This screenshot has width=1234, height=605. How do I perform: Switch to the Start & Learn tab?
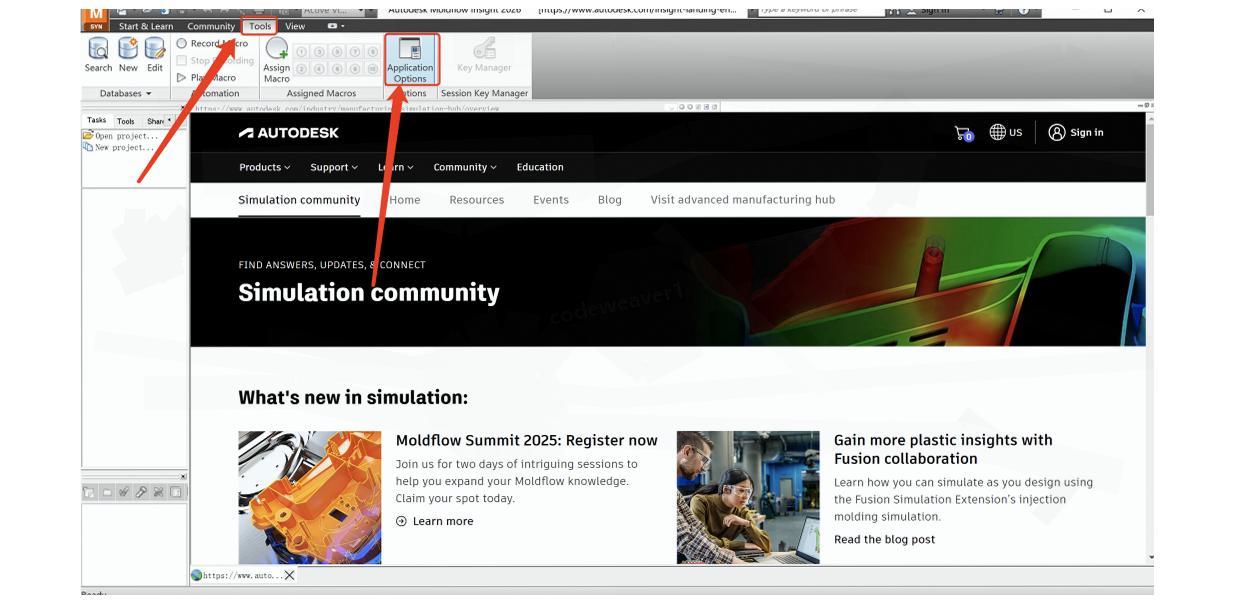[146, 26]
